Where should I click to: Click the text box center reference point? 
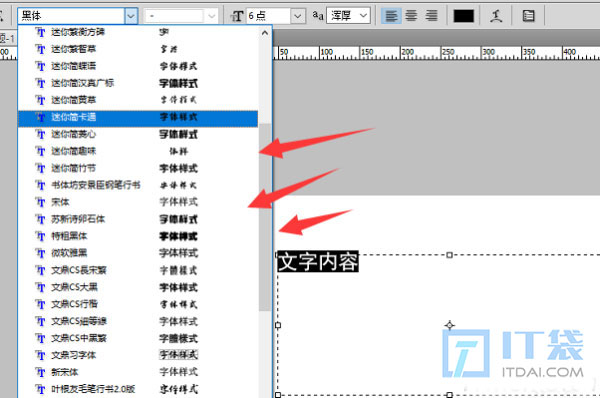click(450, 325)
